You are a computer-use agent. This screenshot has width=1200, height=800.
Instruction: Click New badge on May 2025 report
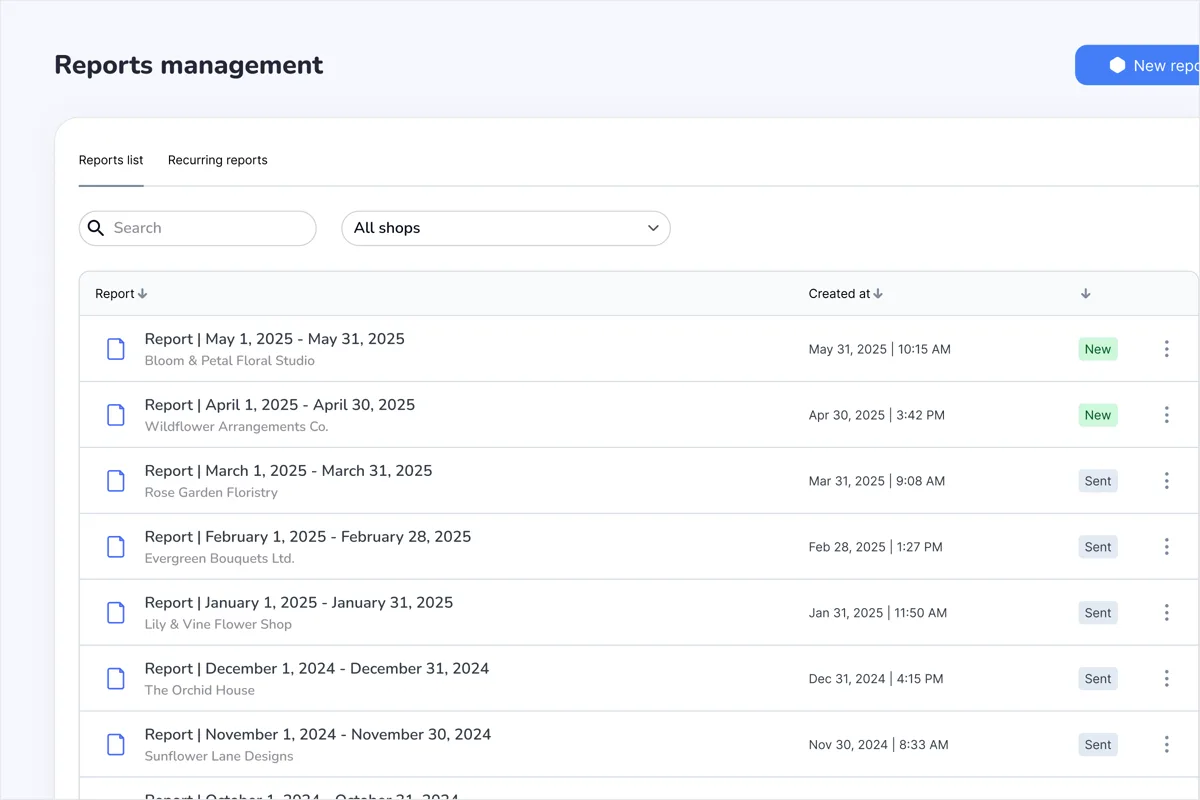[1098, 349]
